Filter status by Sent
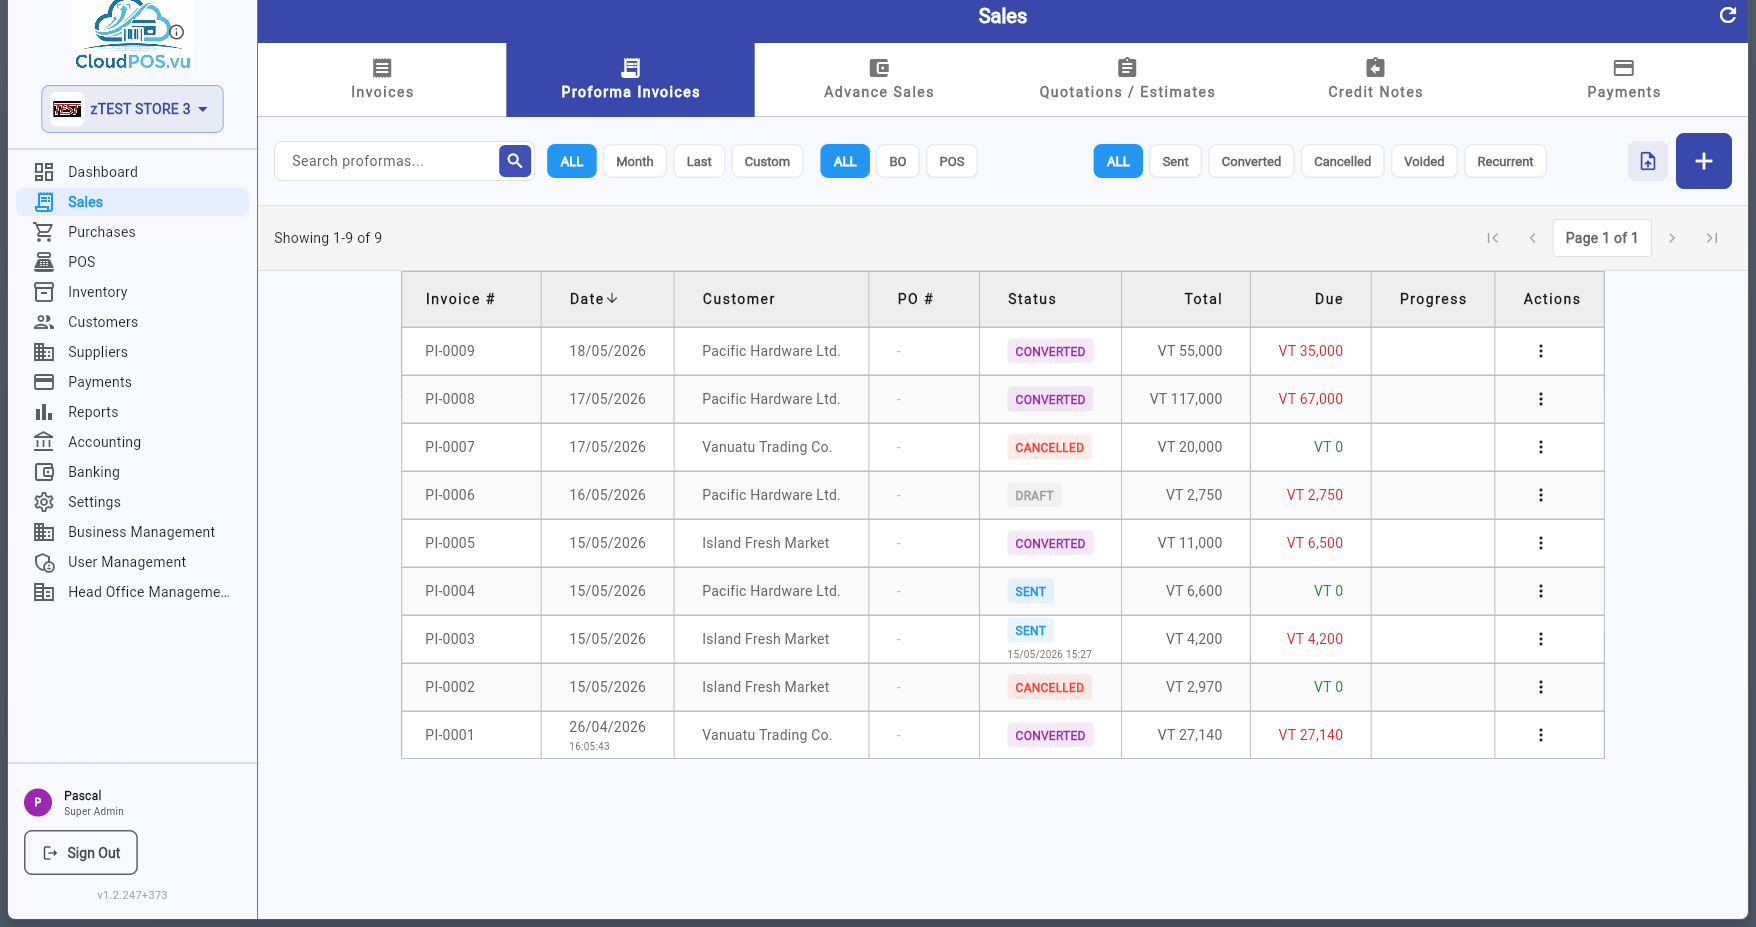Screen dimensions: 1756x927 (1175, 161)
